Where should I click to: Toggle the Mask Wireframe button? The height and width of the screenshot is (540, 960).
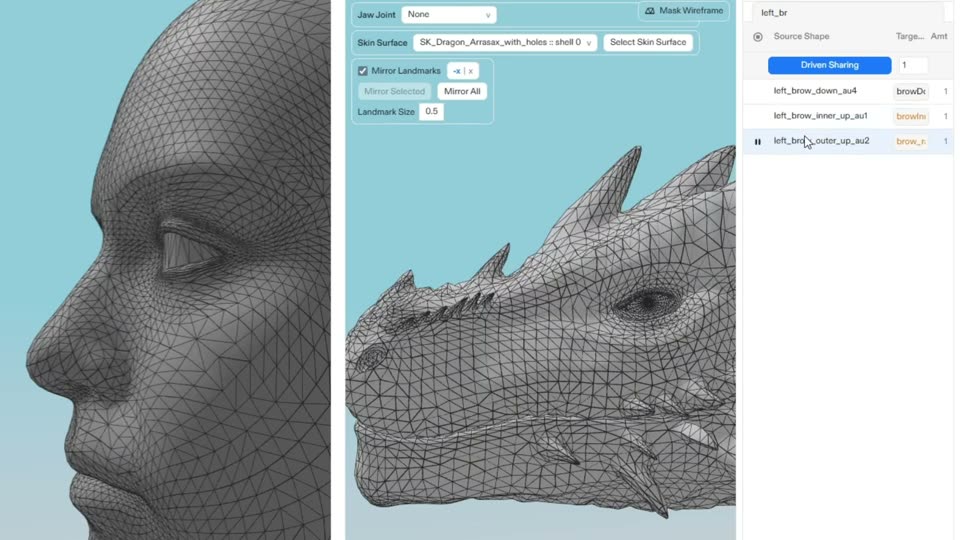tap(683, 11)
